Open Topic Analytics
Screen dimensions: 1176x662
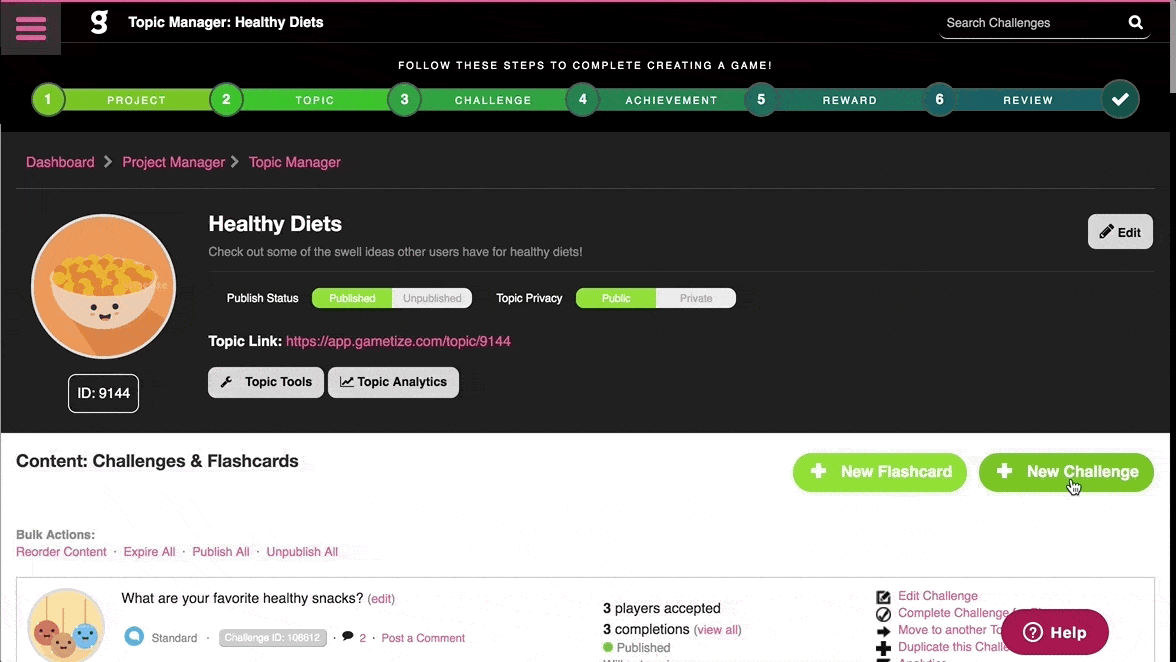click(x=393, y=382)
